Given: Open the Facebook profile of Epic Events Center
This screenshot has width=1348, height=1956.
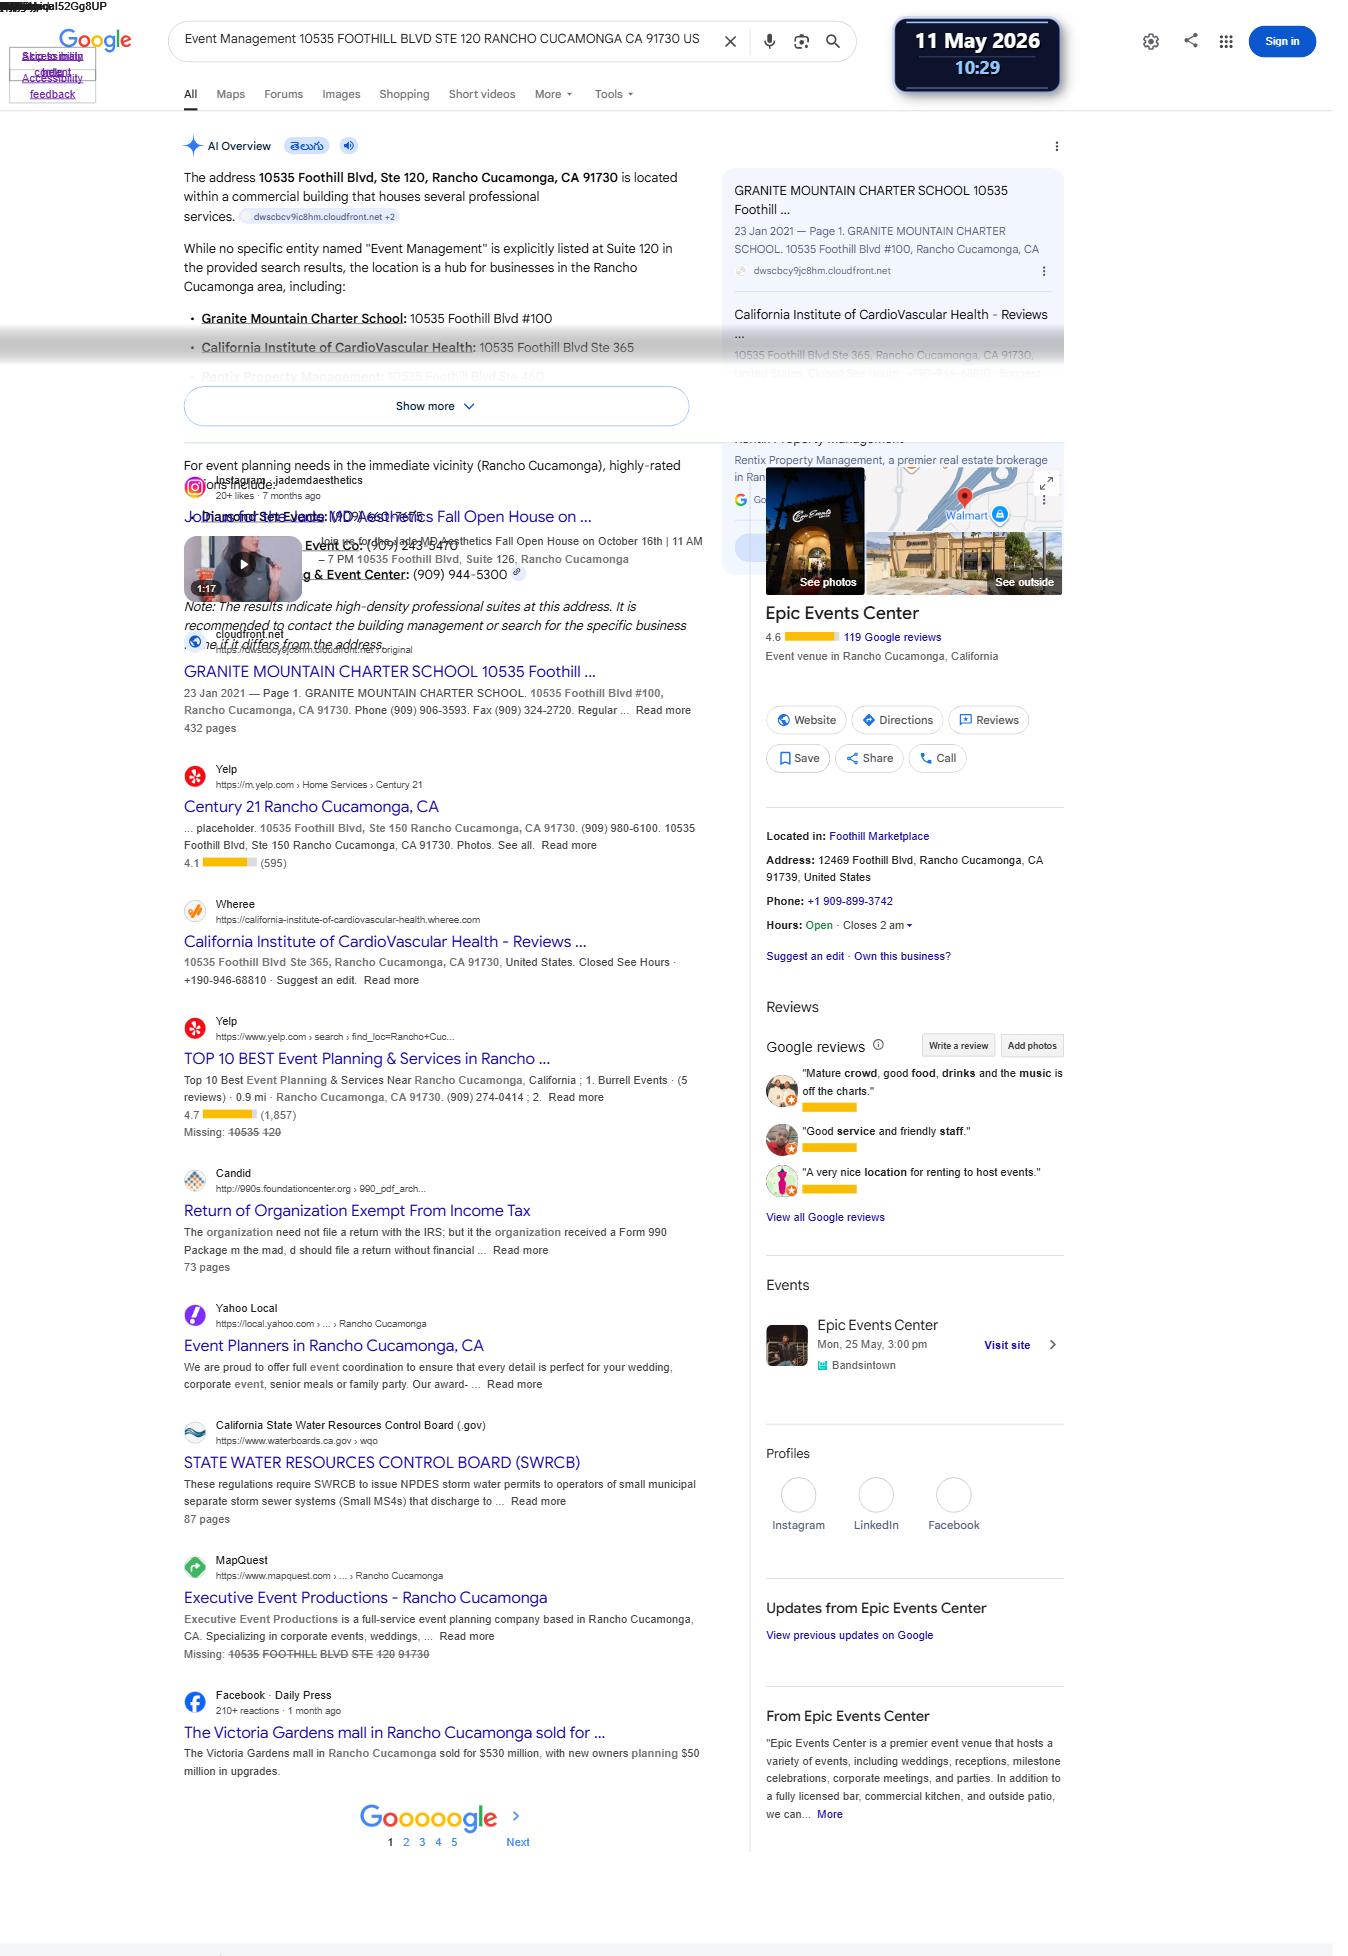Looking at the screenshot, I should tap(954, 1504).
